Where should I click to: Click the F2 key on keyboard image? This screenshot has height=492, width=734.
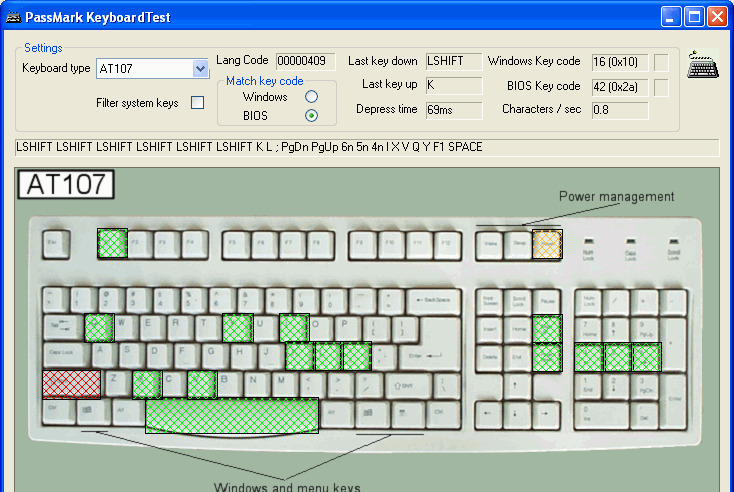140,244
